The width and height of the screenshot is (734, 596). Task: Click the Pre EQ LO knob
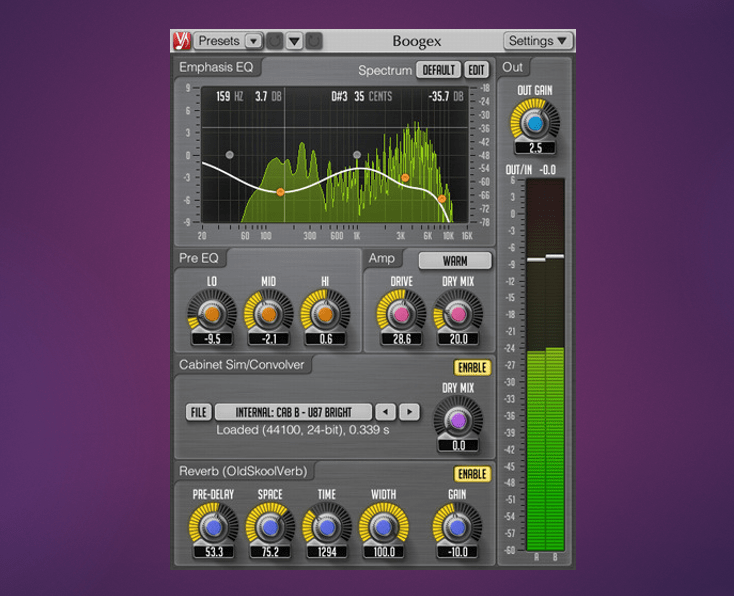pos(212,314)
